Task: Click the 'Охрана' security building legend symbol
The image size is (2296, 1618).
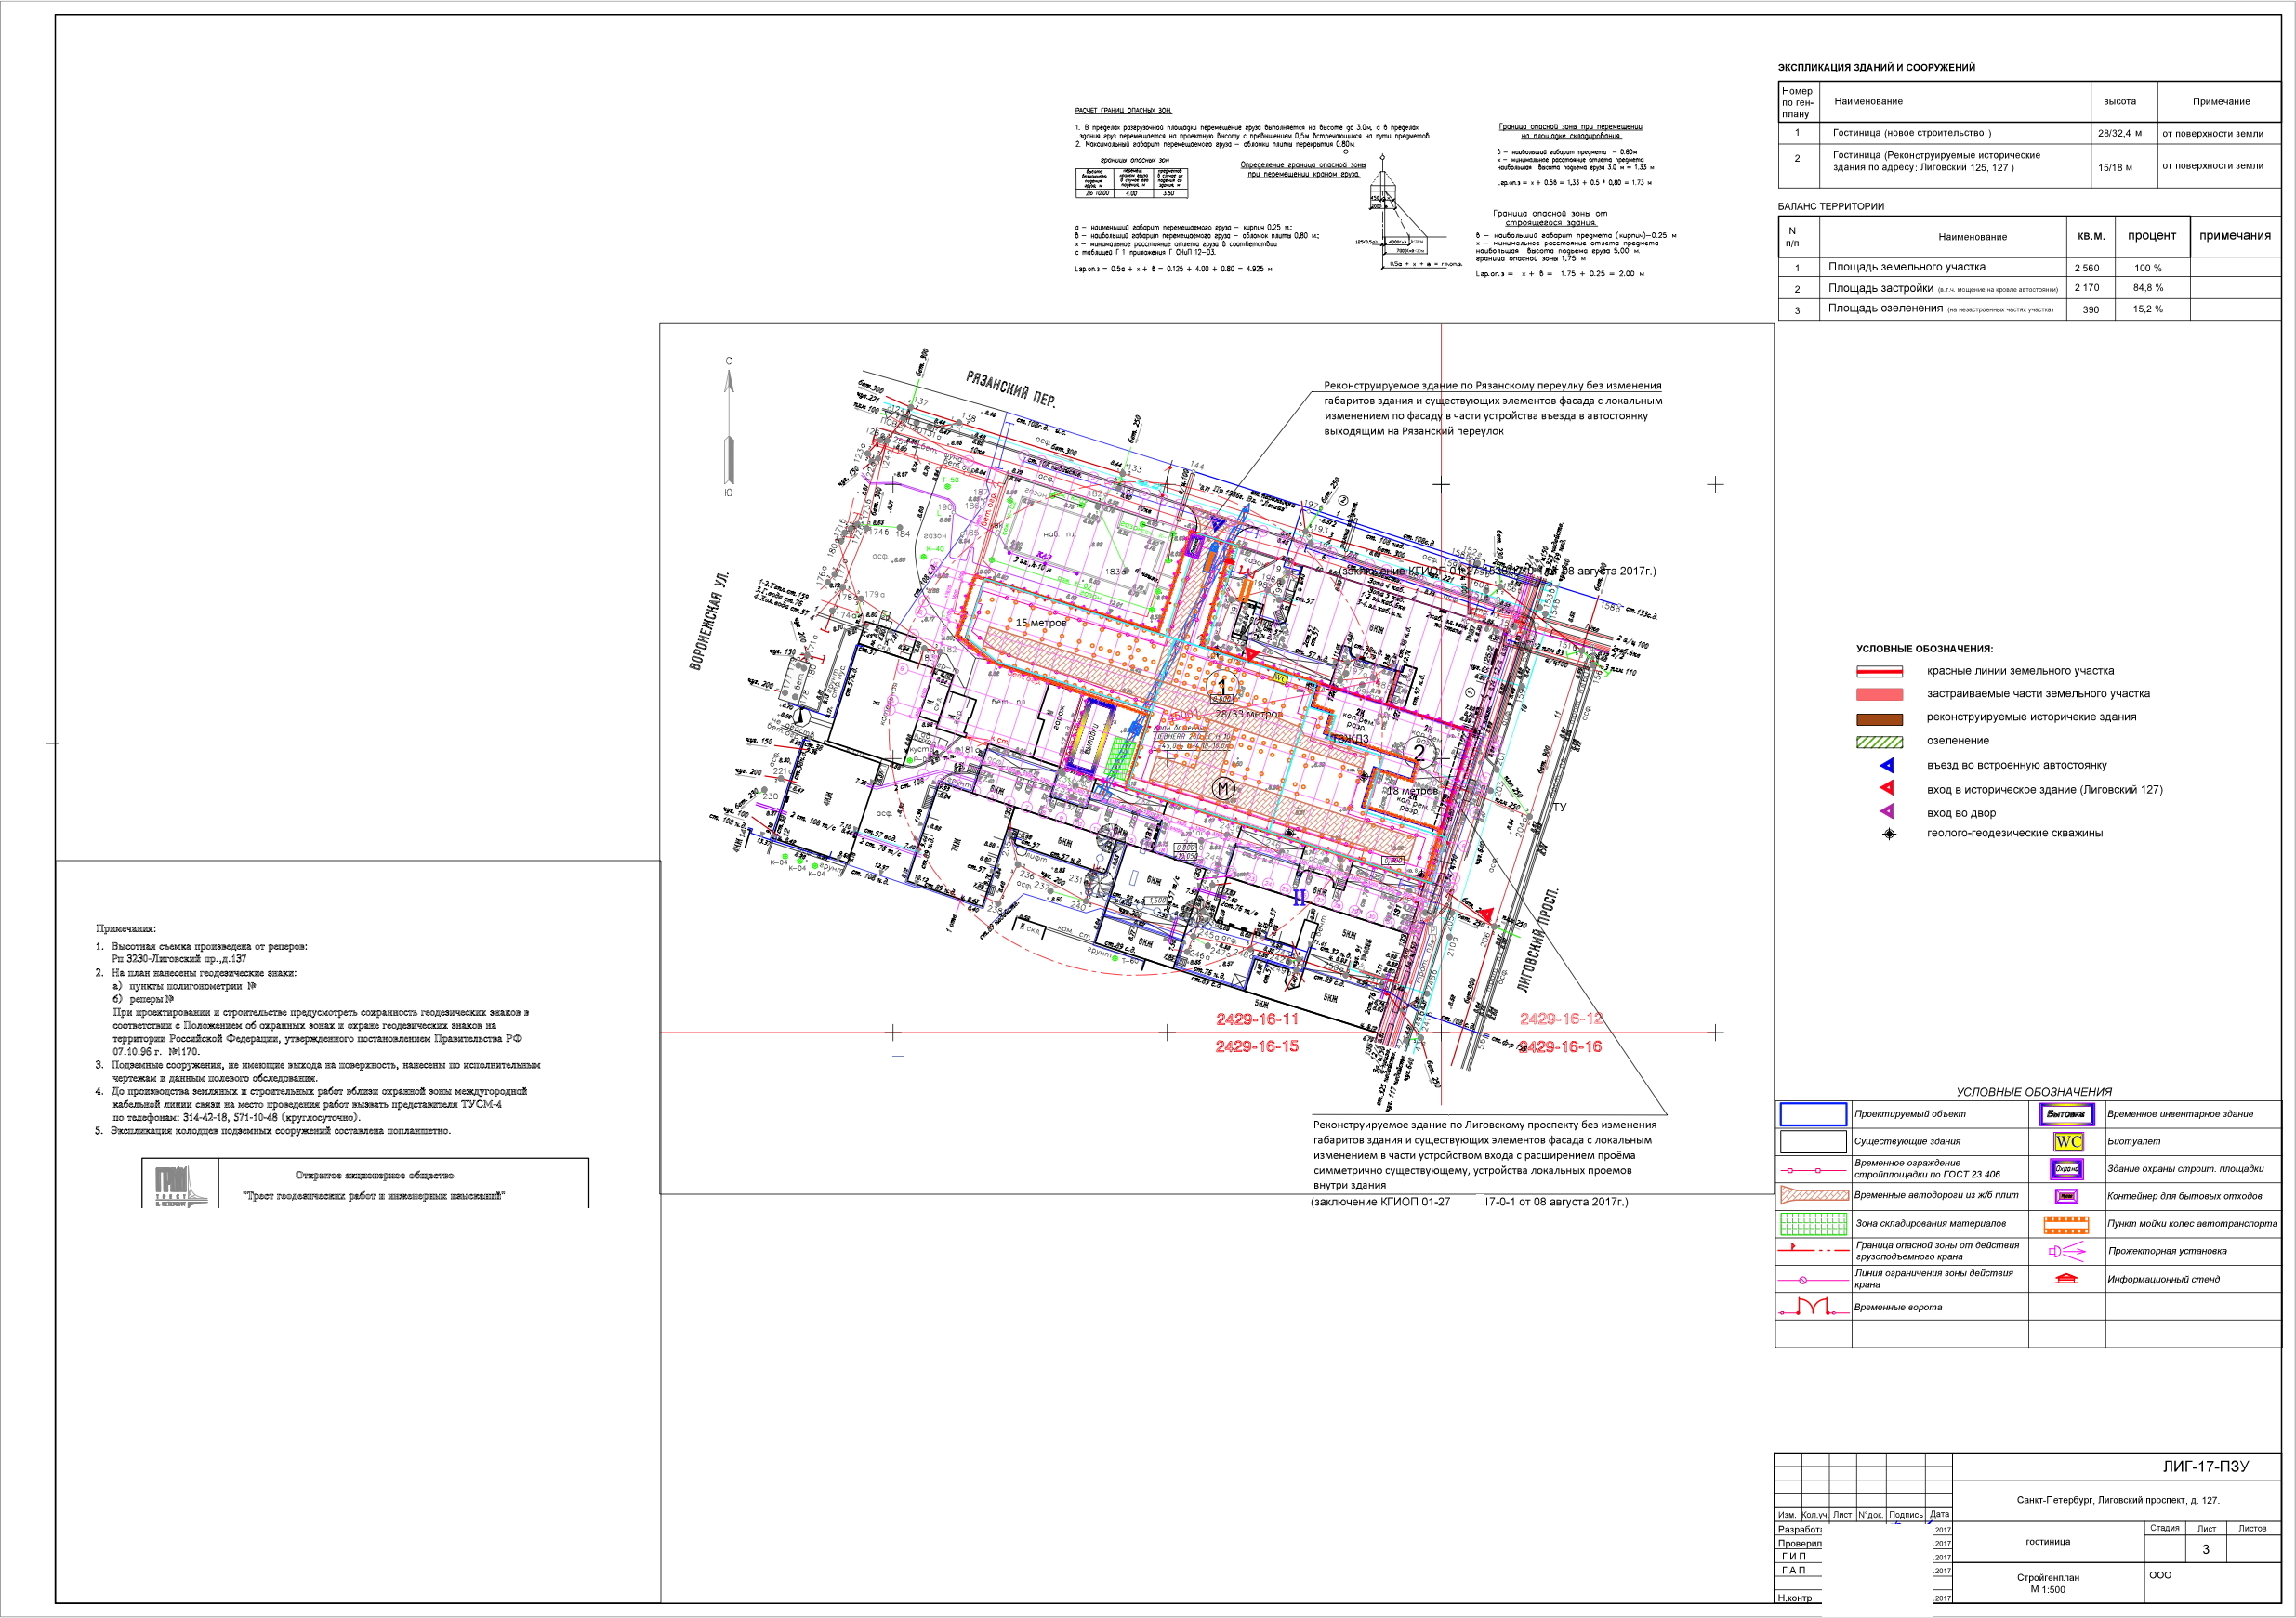Action: [x=2066, y=1169]
